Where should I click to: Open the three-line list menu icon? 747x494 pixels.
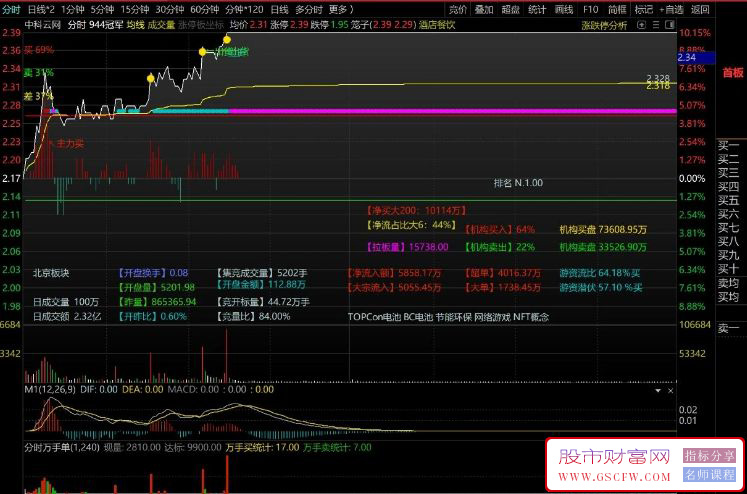(x=656, y=25)
